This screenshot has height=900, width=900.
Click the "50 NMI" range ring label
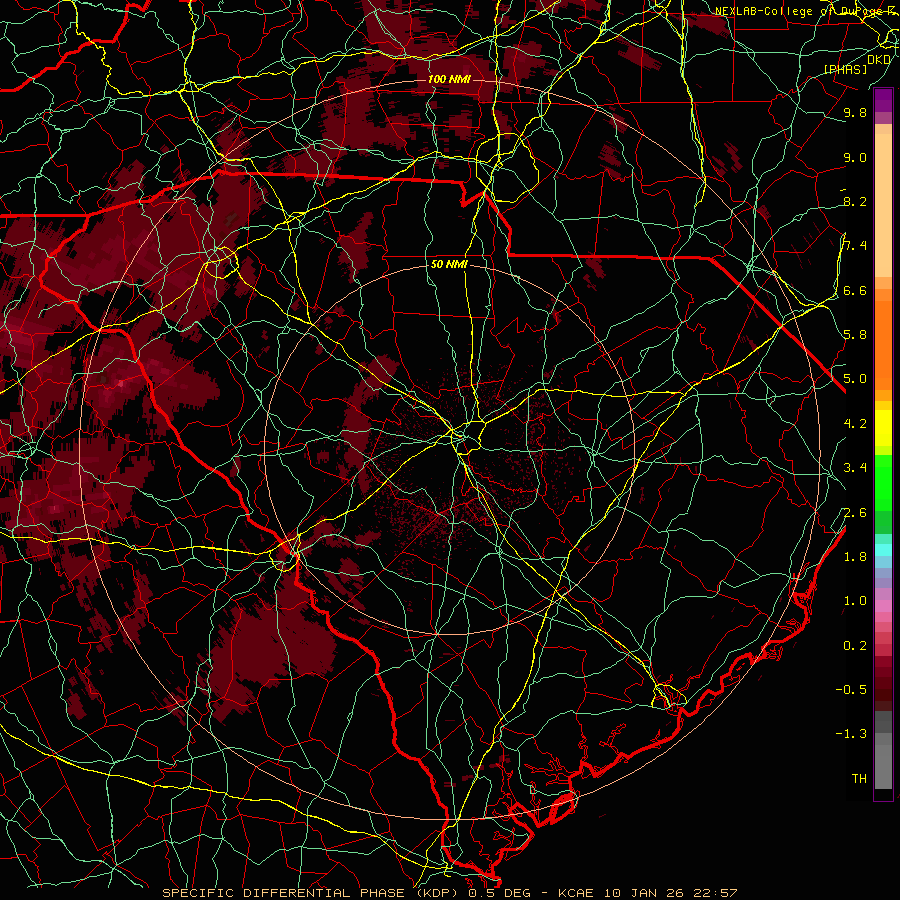[x=449, y=264]
